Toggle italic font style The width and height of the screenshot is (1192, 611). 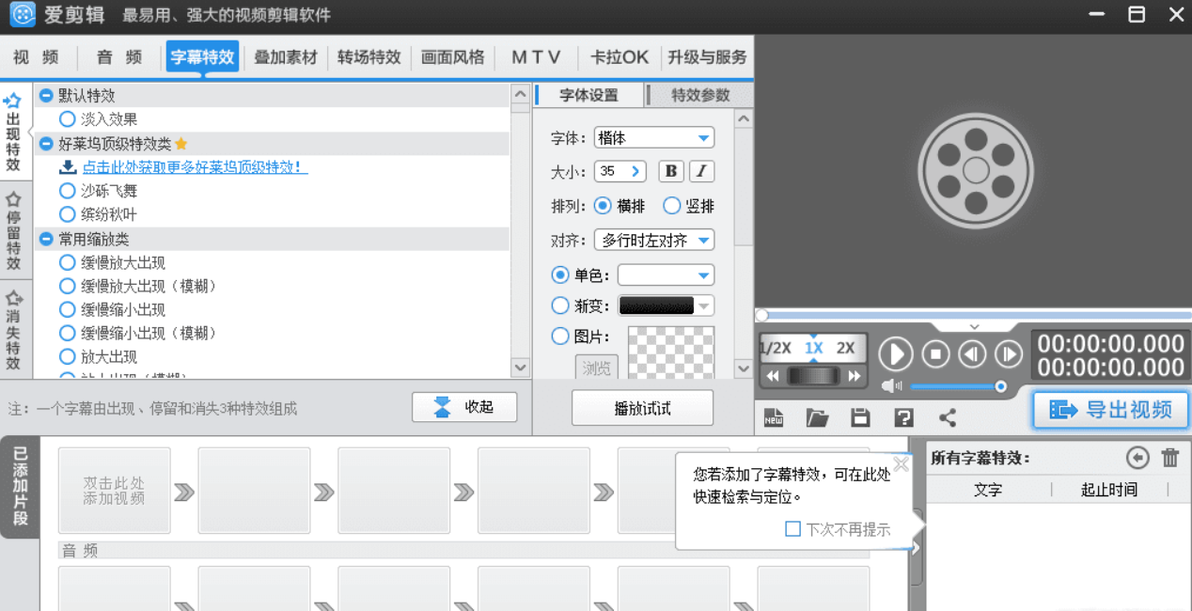pyautogui.click(x=702, y=171)
